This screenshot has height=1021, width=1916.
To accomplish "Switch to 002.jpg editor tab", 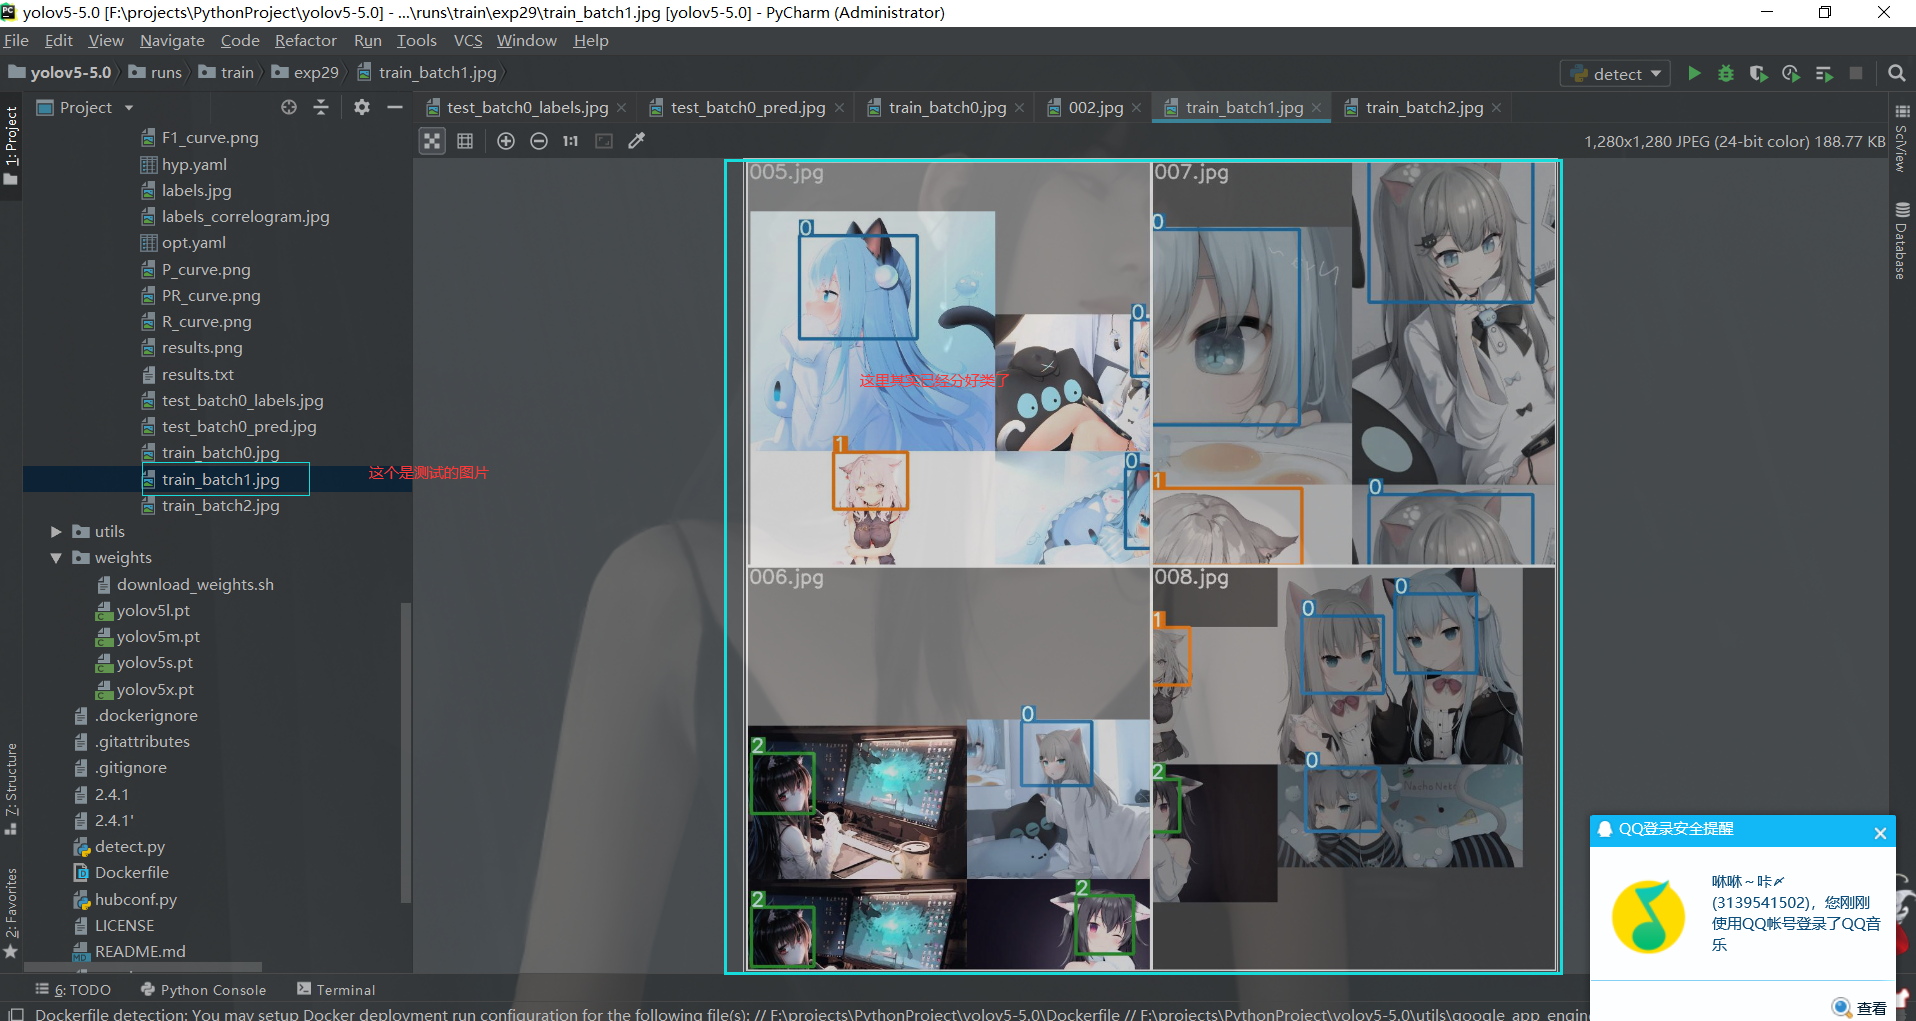I will (x=1095, y=108).
